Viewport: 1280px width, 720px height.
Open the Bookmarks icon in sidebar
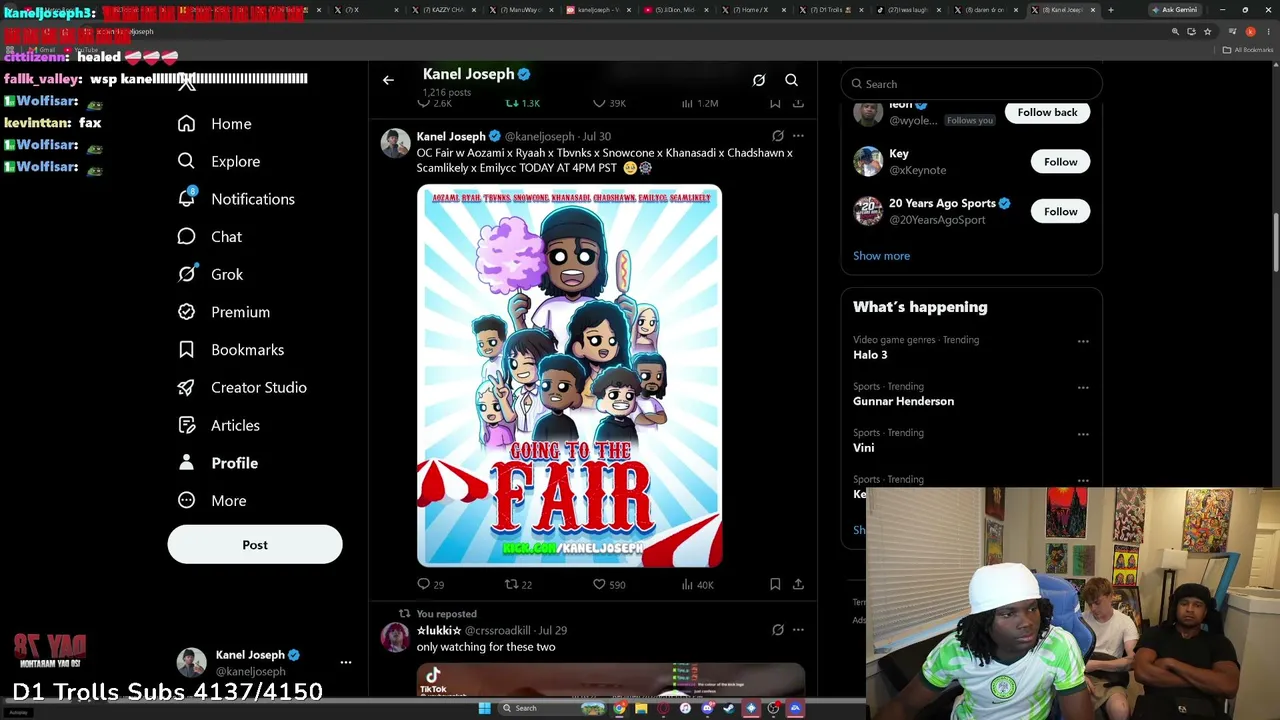pos(186,349)
